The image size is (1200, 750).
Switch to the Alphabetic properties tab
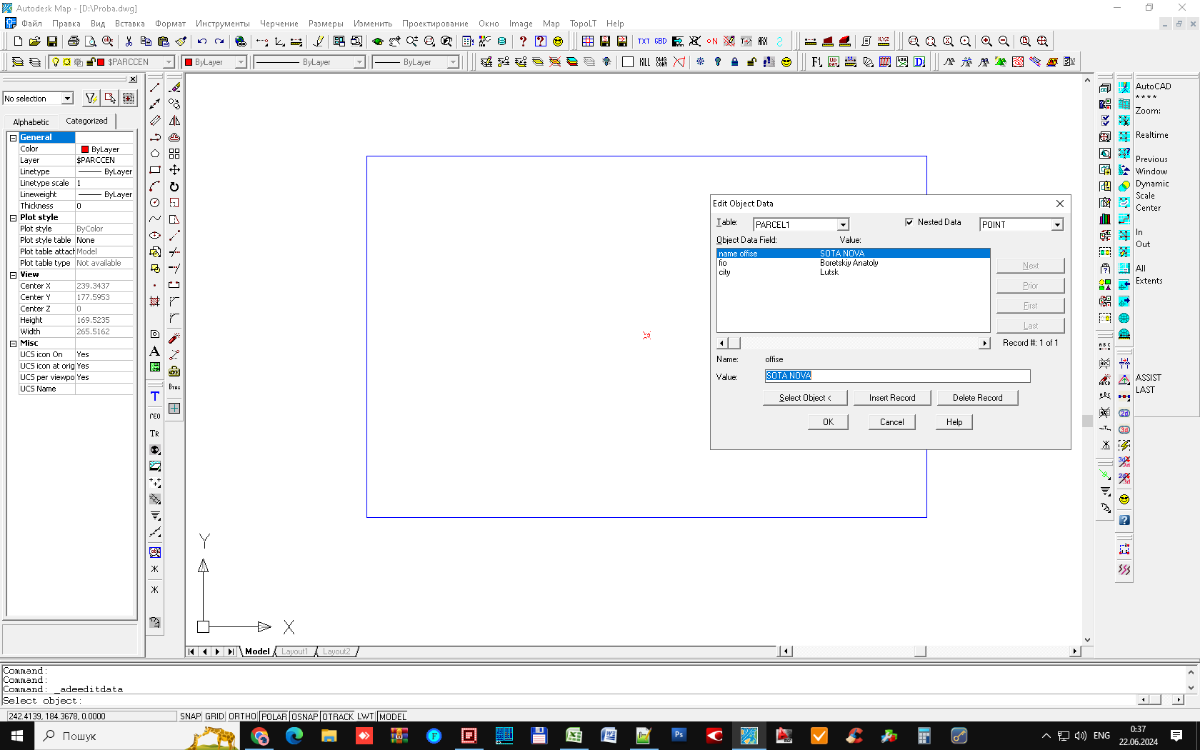click(31, 121)
